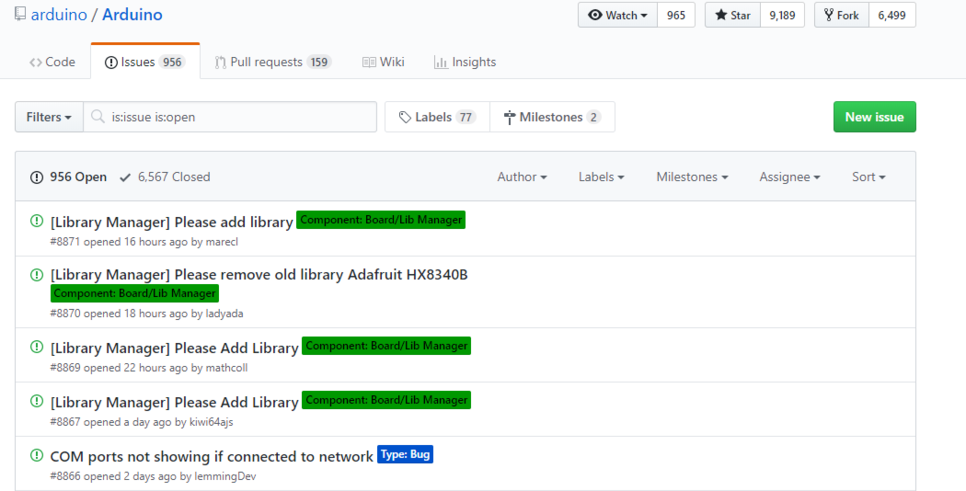Show the 956 Open issues
This screenshot has height=491, width=966.
[x=68, y=177]
